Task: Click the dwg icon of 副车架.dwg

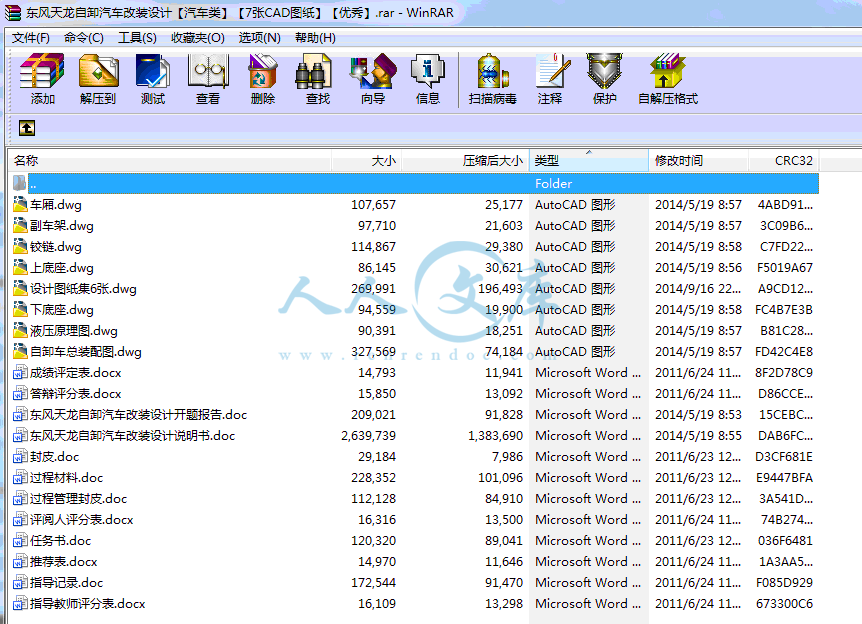Action: click(20, 225)
